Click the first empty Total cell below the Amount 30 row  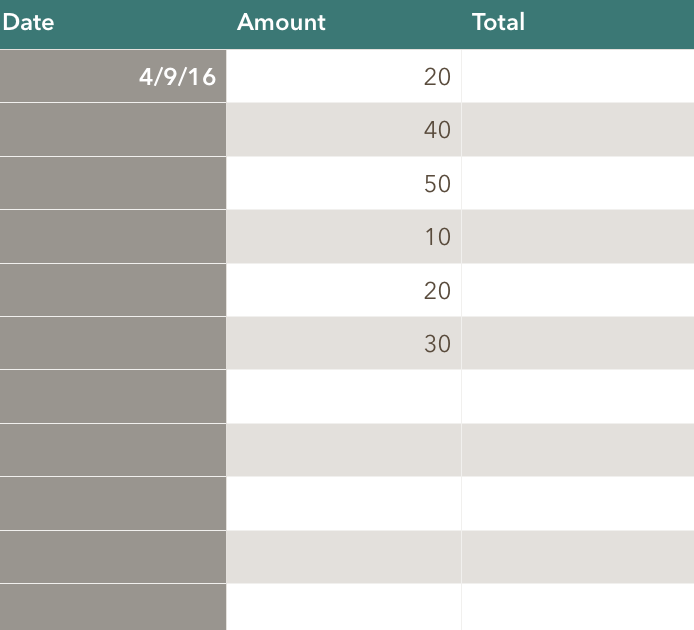578,397
